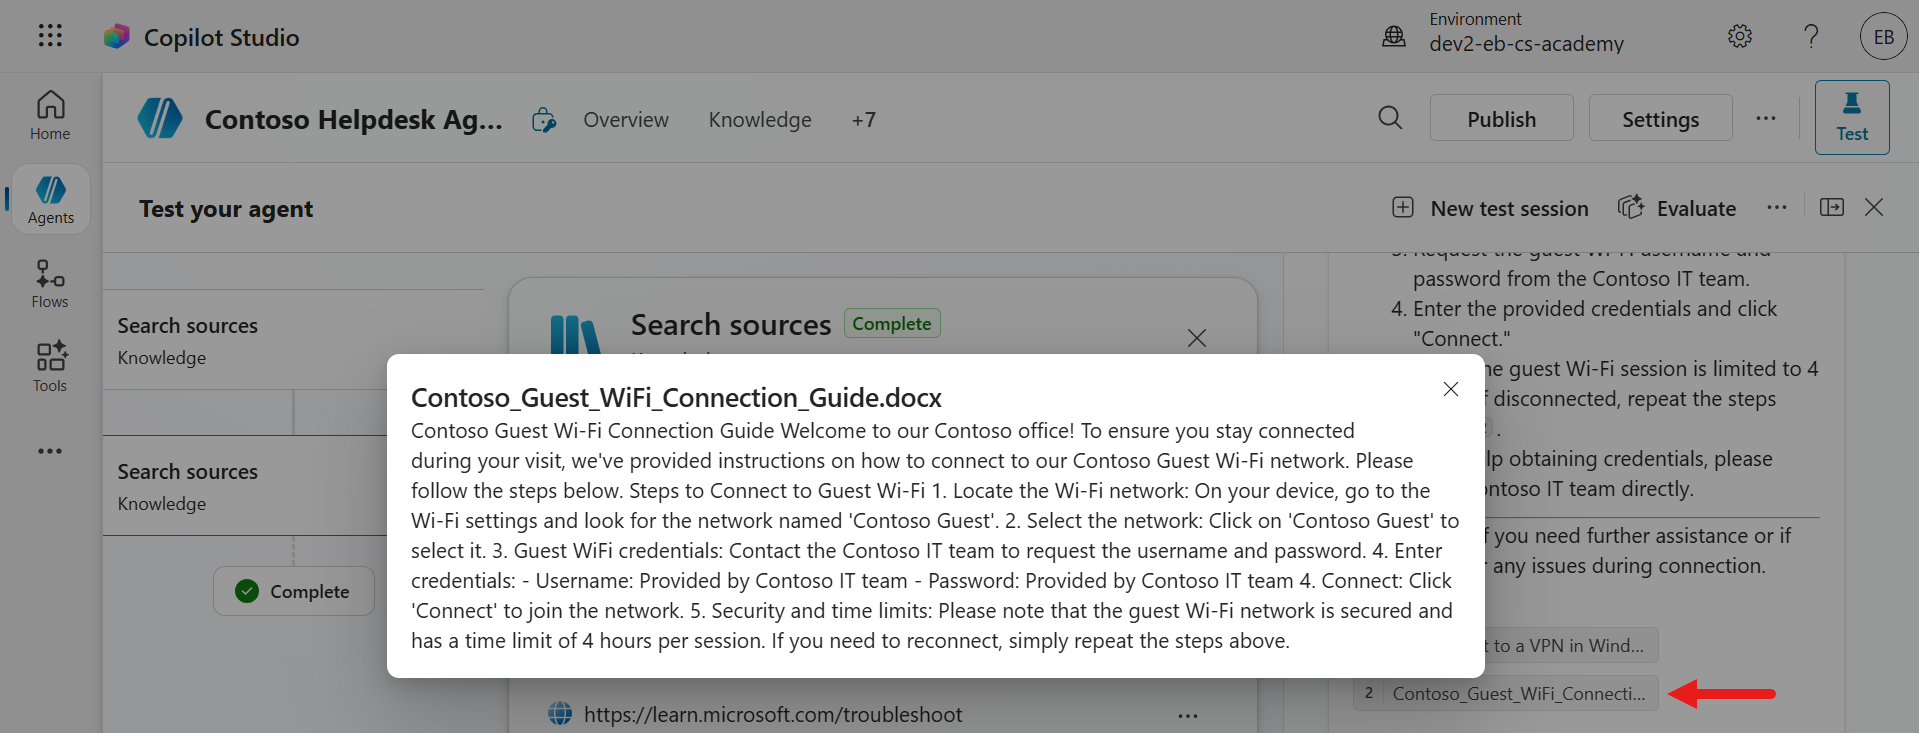Toggle side panel layout icon

1831,207
